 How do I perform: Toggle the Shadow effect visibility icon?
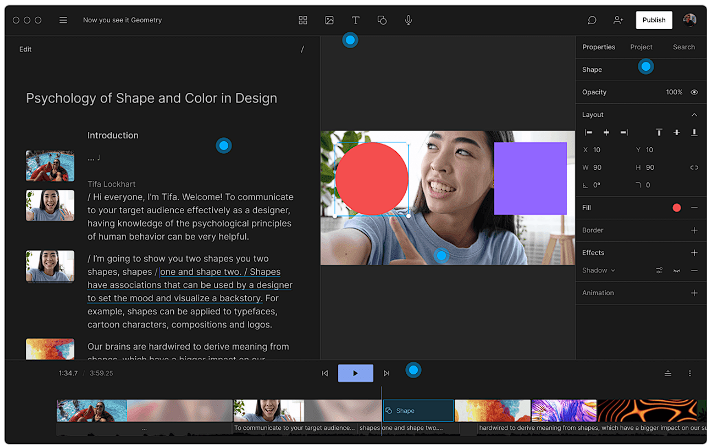[x=677, y=271]
